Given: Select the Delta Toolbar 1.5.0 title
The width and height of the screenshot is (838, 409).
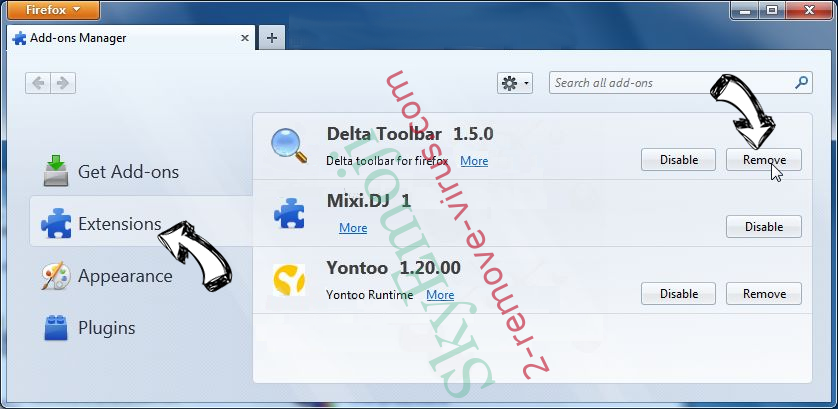Looking at the screenshot, I should 410,134.
